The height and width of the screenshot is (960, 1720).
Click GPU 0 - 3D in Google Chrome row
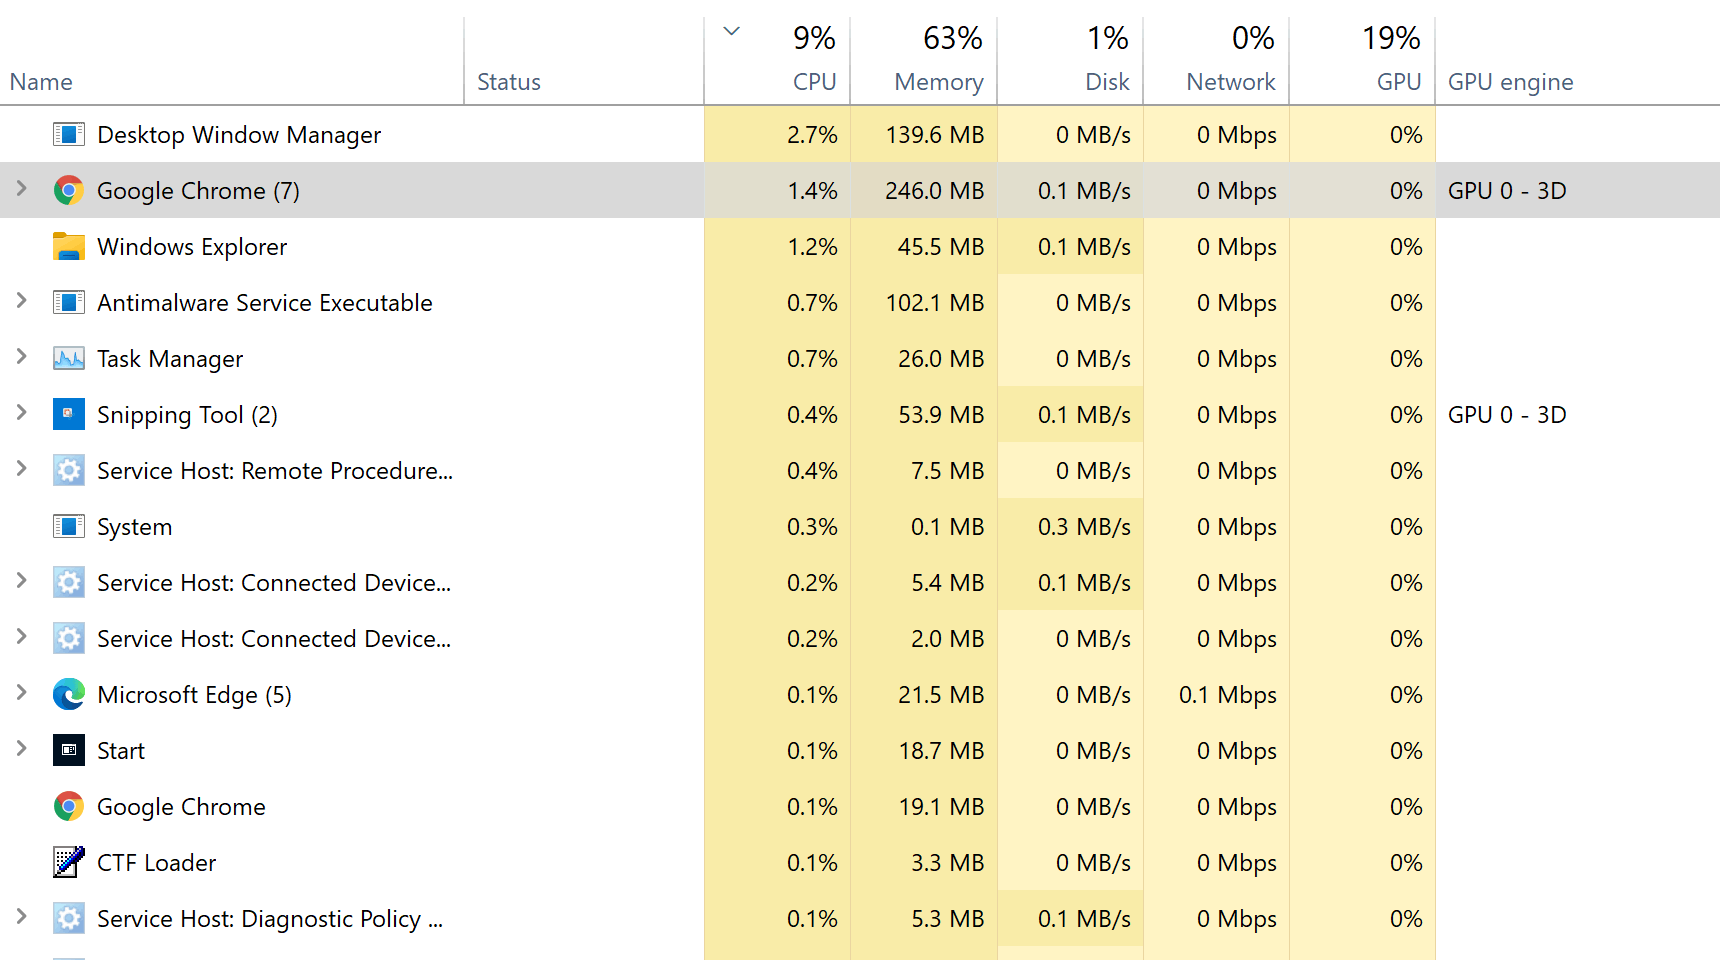1507,191
